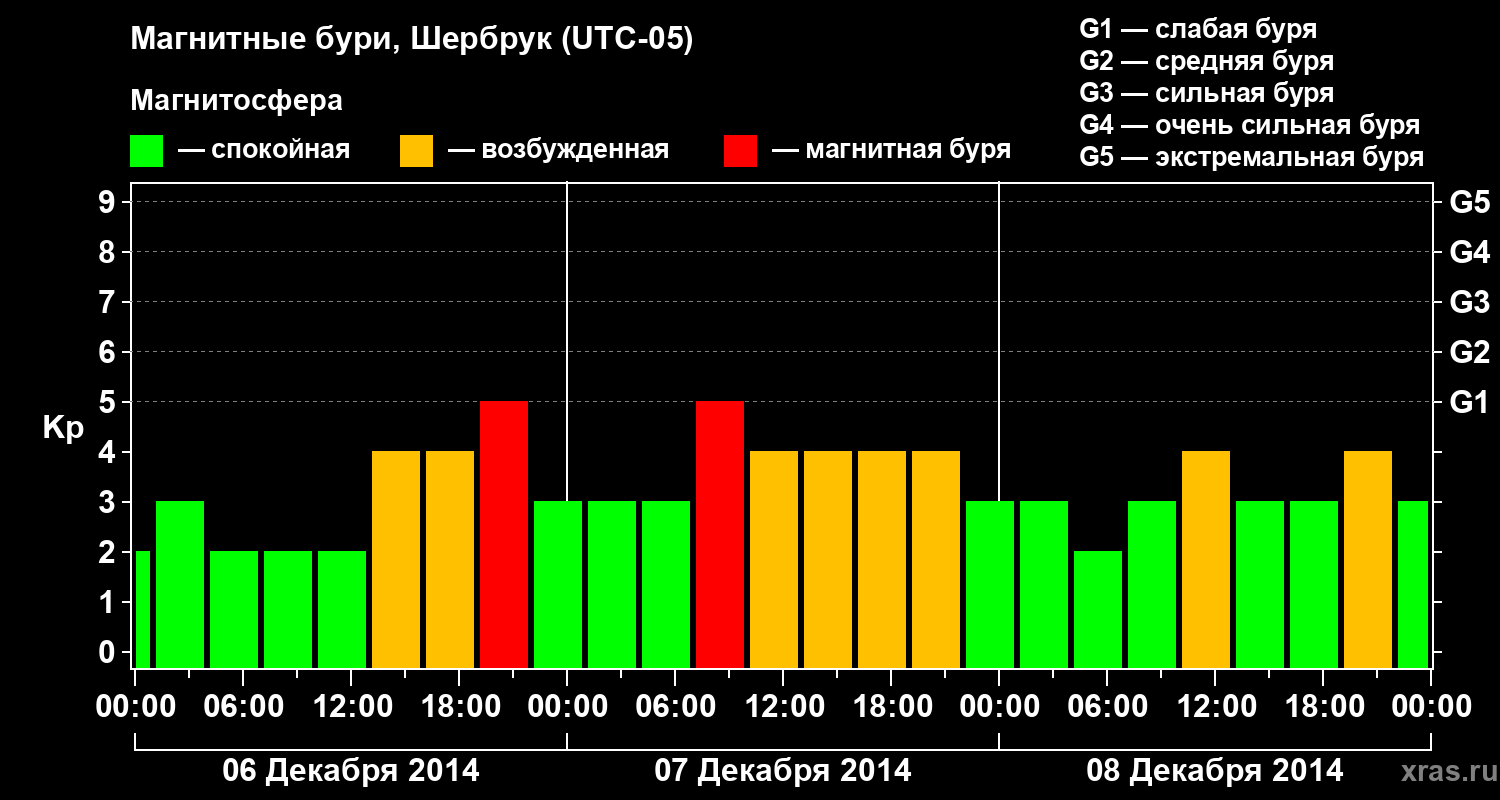
Task: Click the red 'магнитная буря' legend swatch
Action: tap(740, 151)
